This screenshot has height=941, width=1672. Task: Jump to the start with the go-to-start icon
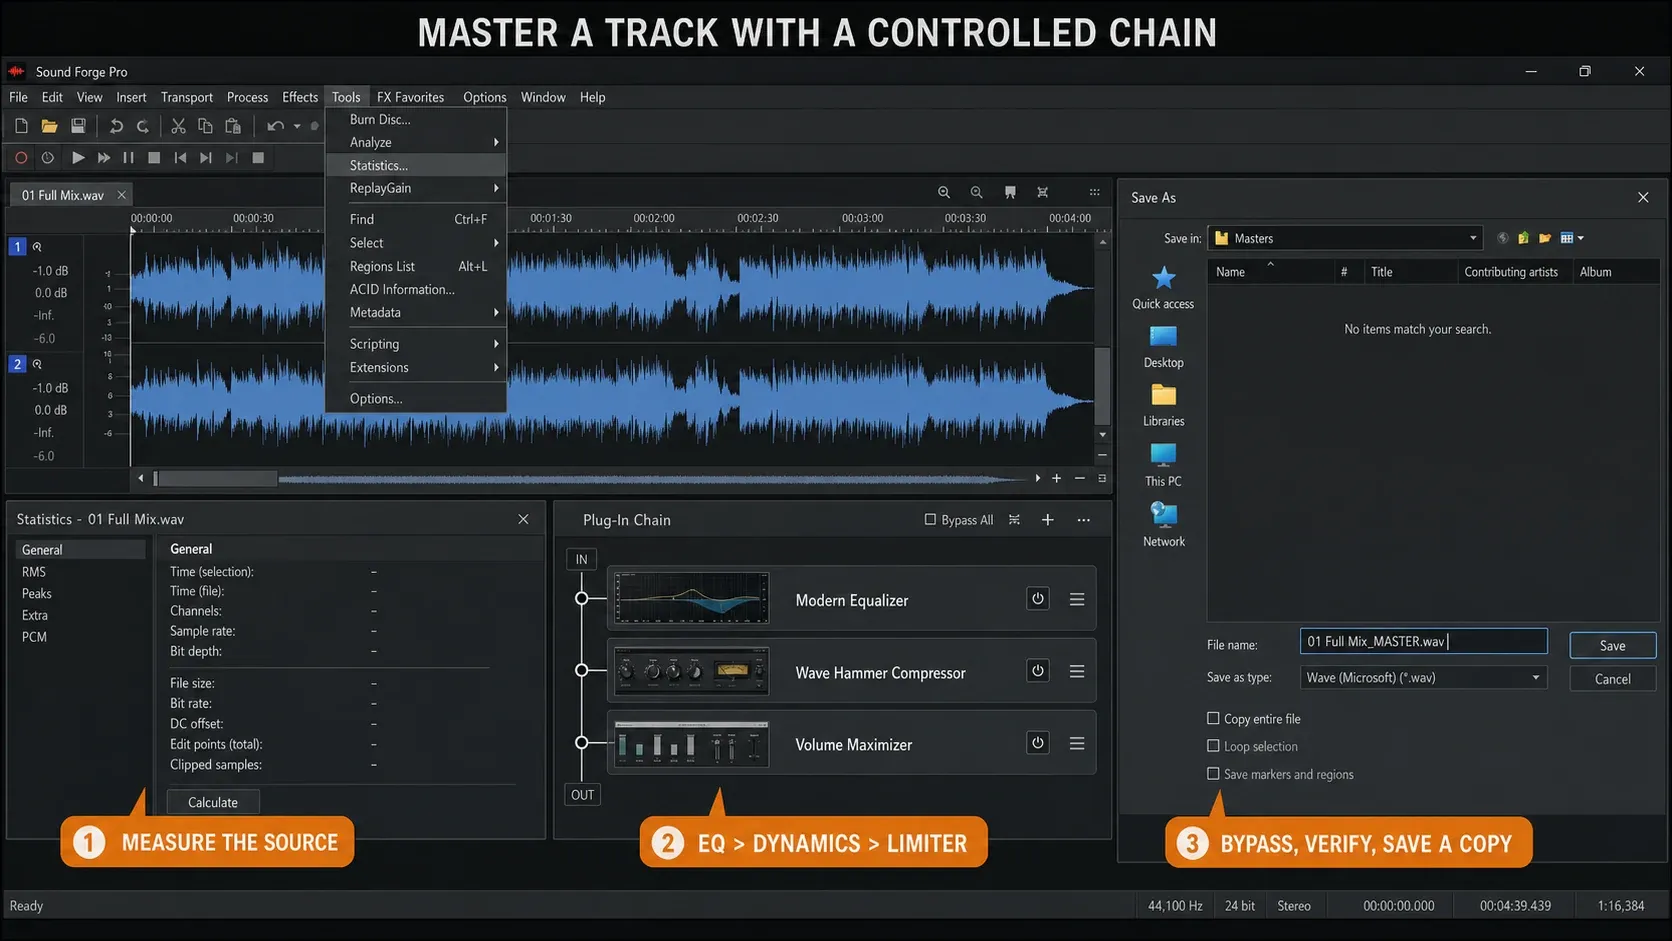(180, 158)
